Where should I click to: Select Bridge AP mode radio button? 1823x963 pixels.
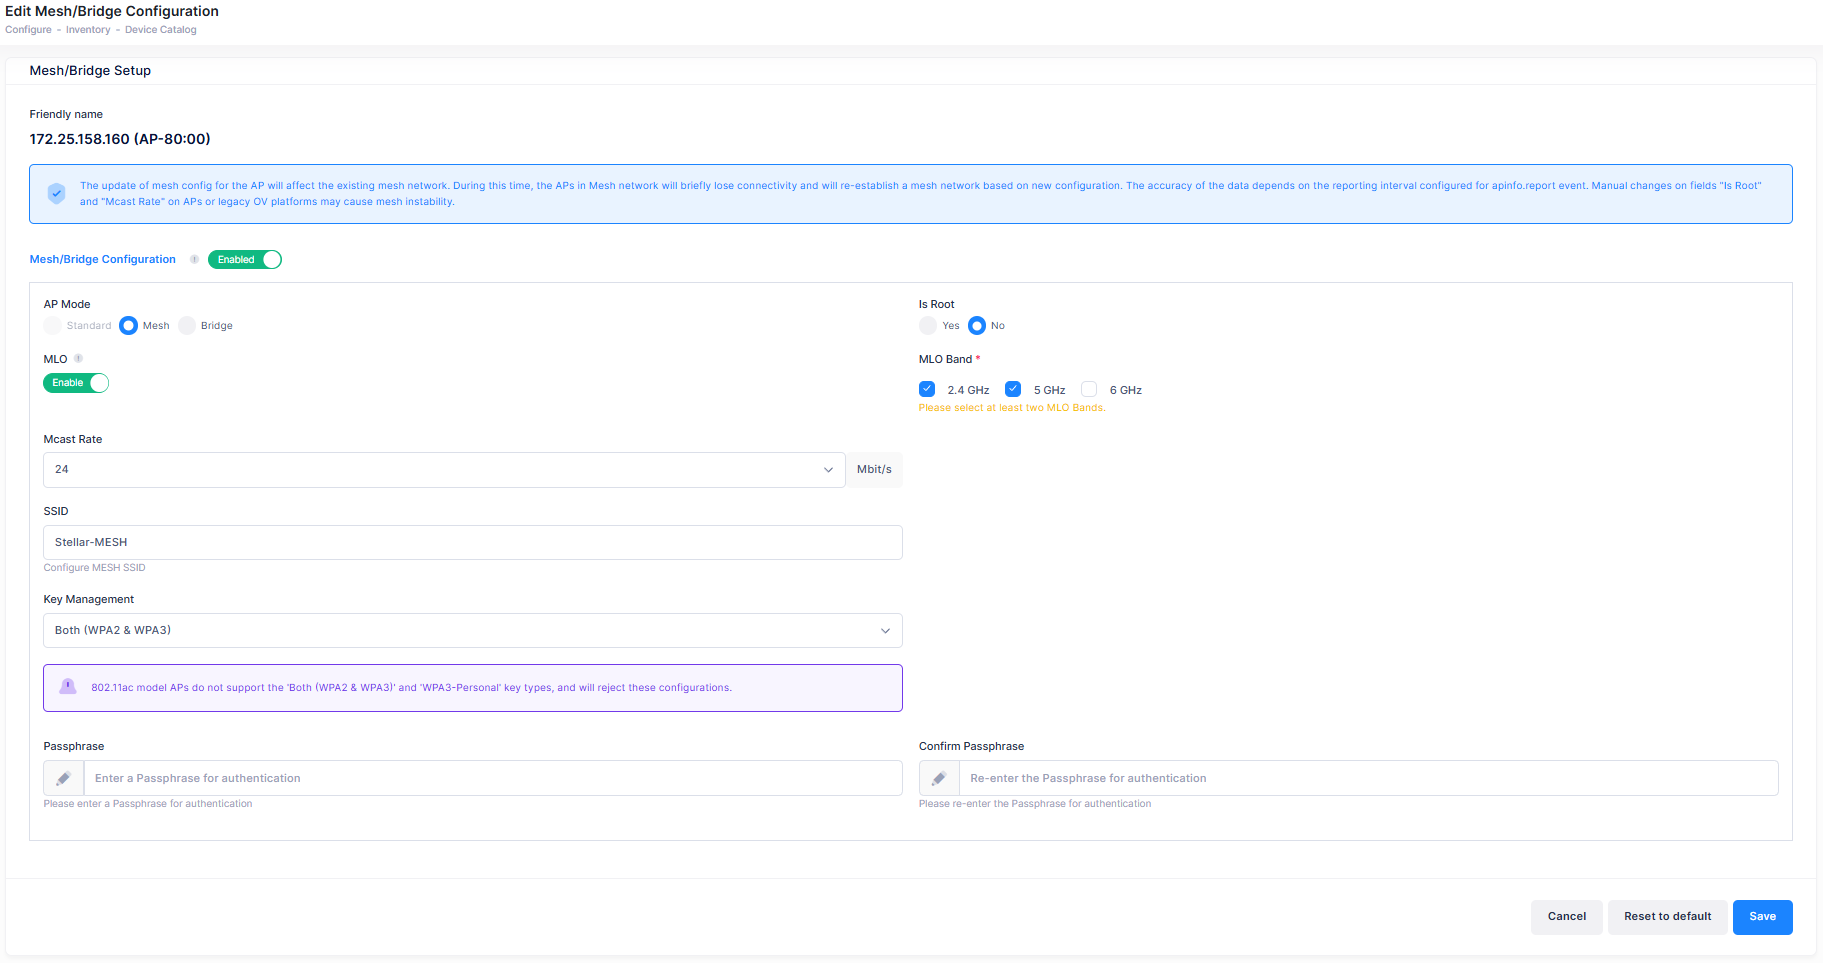point(188,326)
